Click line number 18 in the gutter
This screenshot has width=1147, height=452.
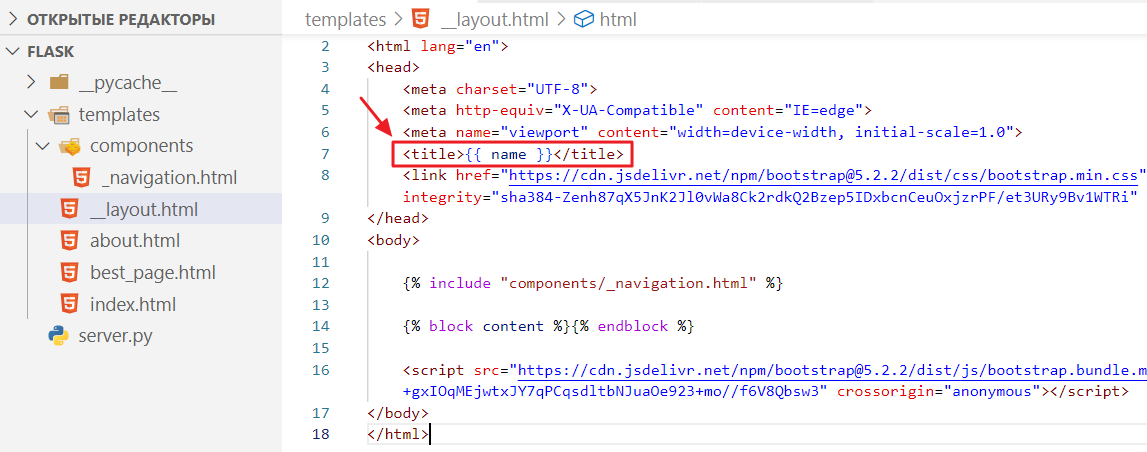tap(320, 434)
